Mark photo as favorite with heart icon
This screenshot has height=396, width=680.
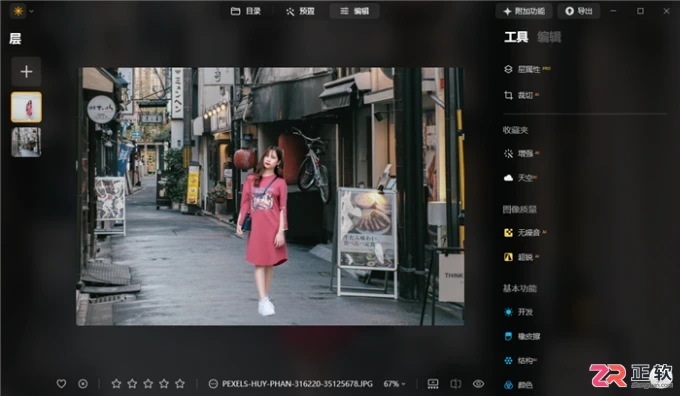pos(62,384)
